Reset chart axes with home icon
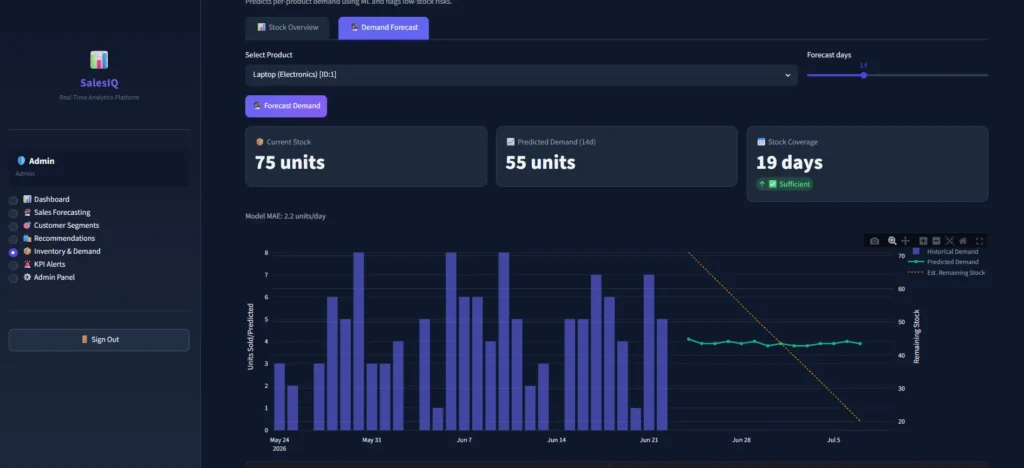 click(963, 241)
